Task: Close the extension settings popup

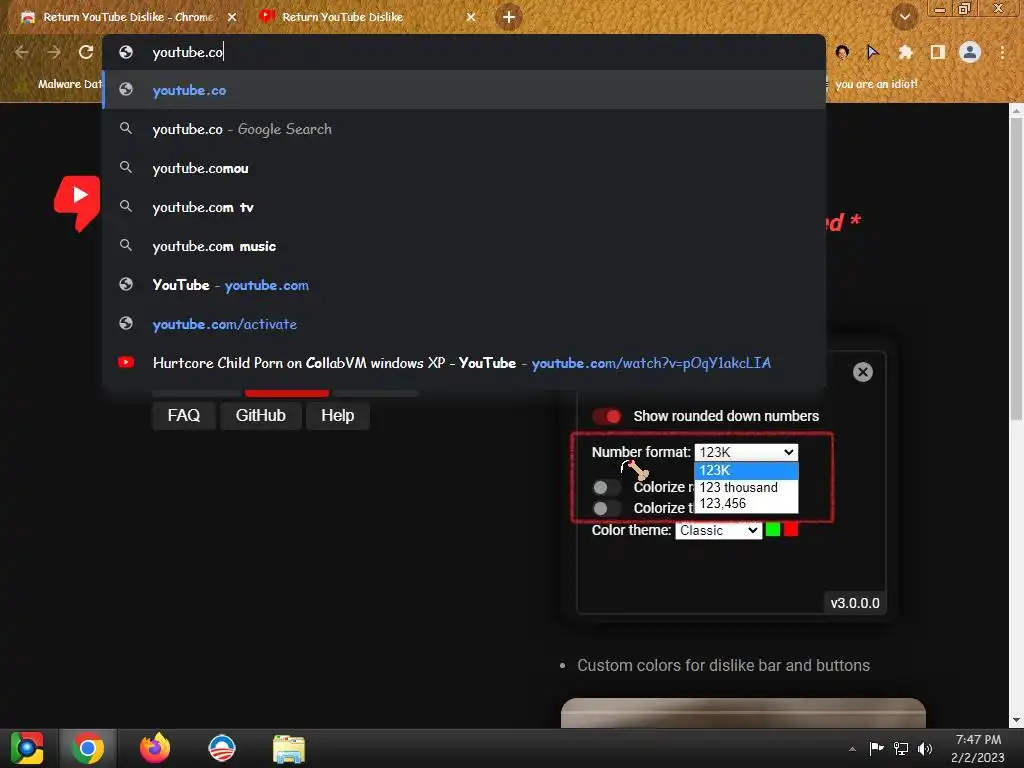Action: pyautogui.click(x=863, y=372)
